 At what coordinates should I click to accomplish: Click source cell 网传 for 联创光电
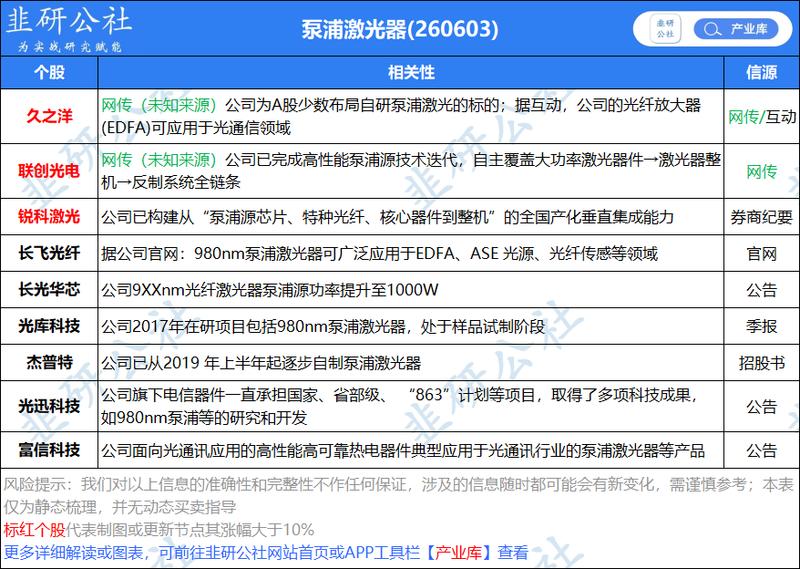[761, 171]
